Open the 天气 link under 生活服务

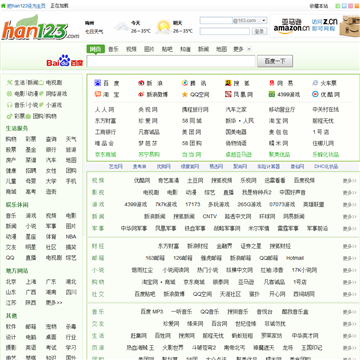(x=71, y=139)
